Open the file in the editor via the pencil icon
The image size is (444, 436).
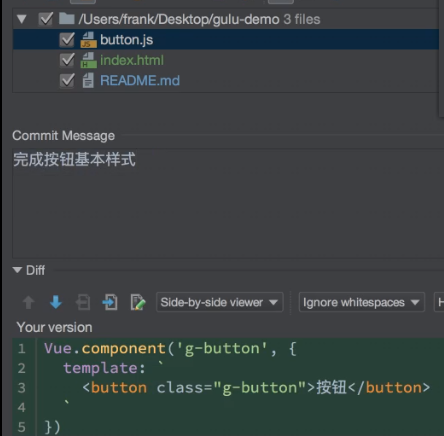(138, 302)
